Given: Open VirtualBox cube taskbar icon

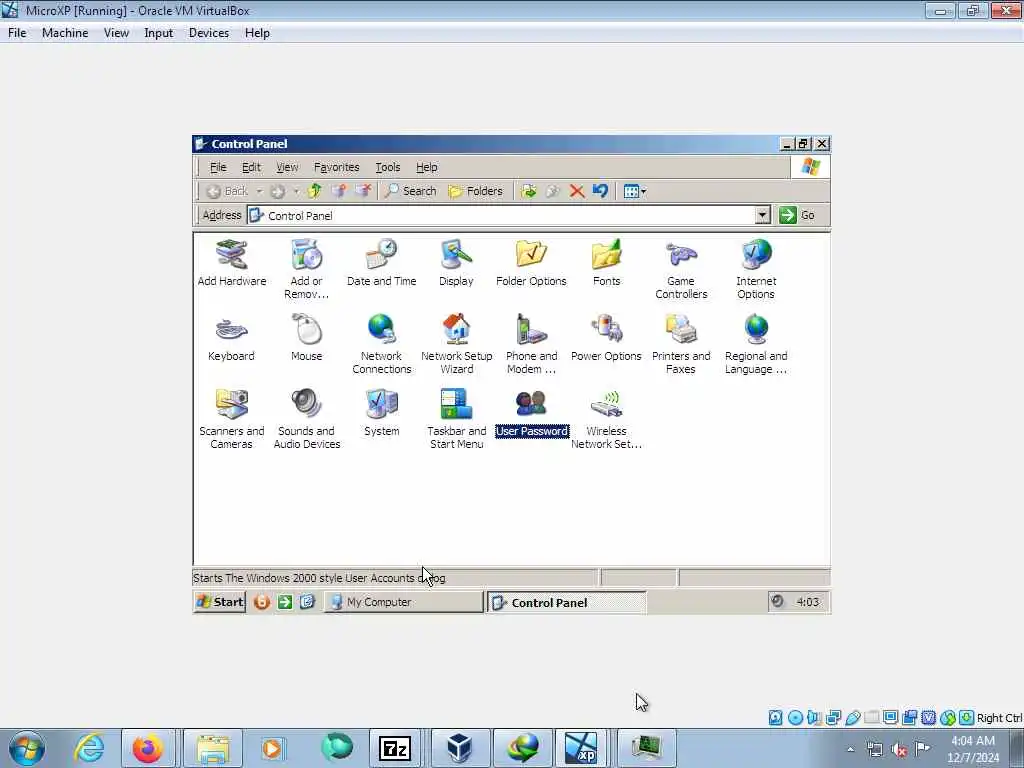Looking at the screenshot, I should pos(459,748).
